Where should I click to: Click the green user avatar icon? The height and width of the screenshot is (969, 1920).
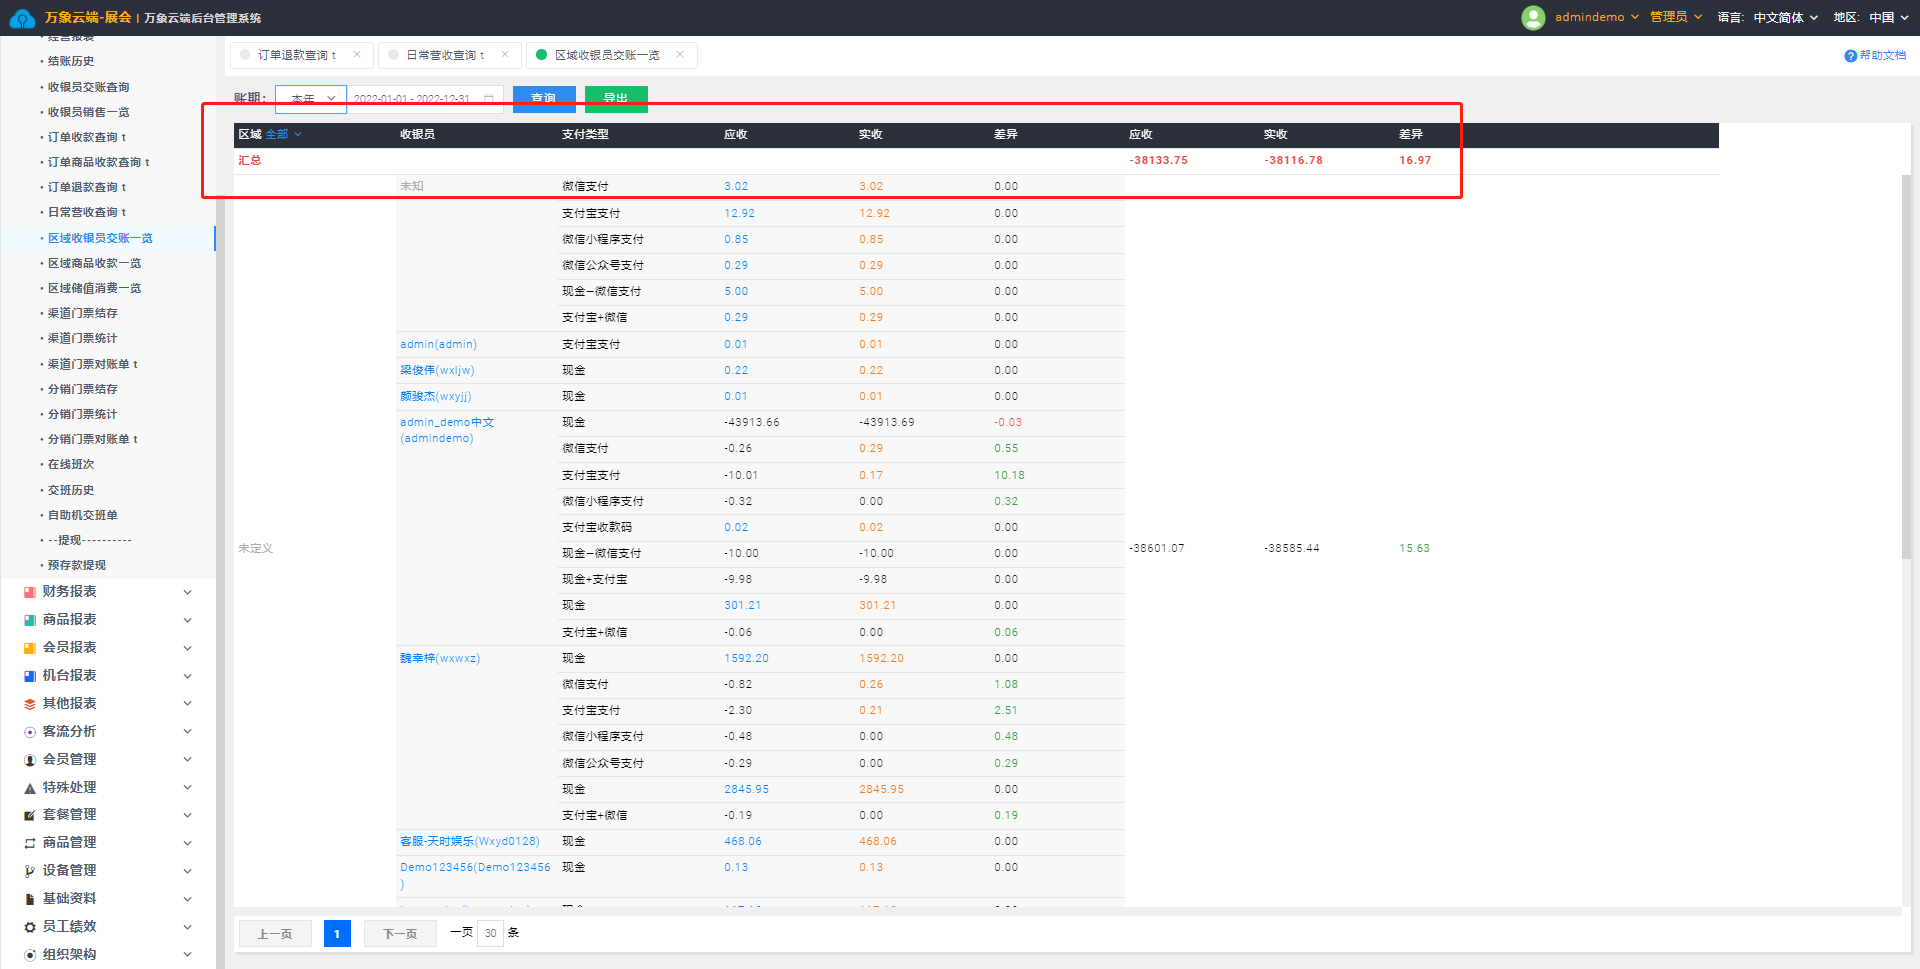1533,17
